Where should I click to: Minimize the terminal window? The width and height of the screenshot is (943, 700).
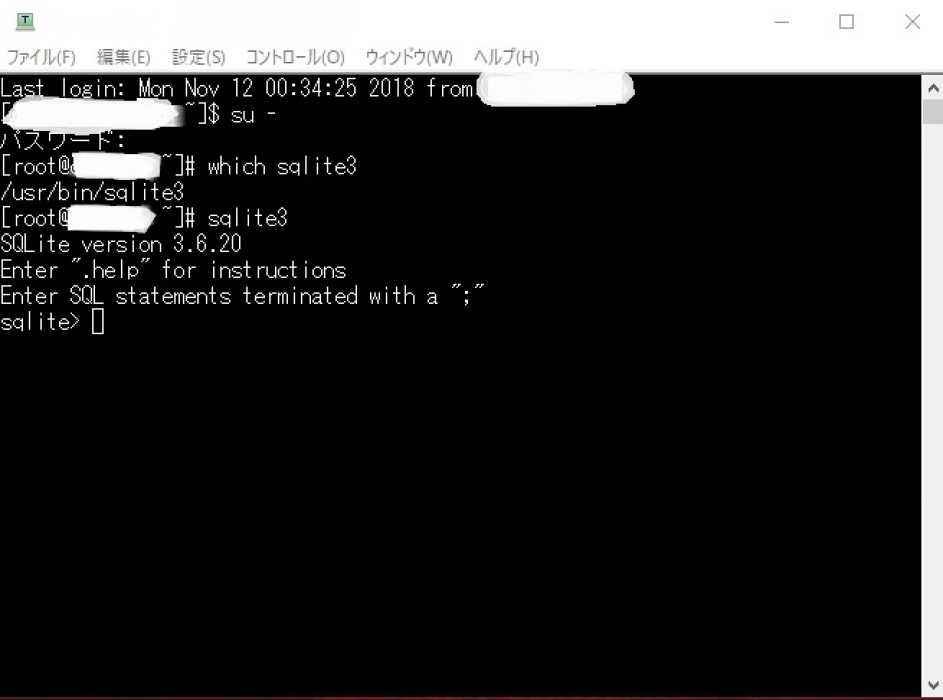[781, 22]
